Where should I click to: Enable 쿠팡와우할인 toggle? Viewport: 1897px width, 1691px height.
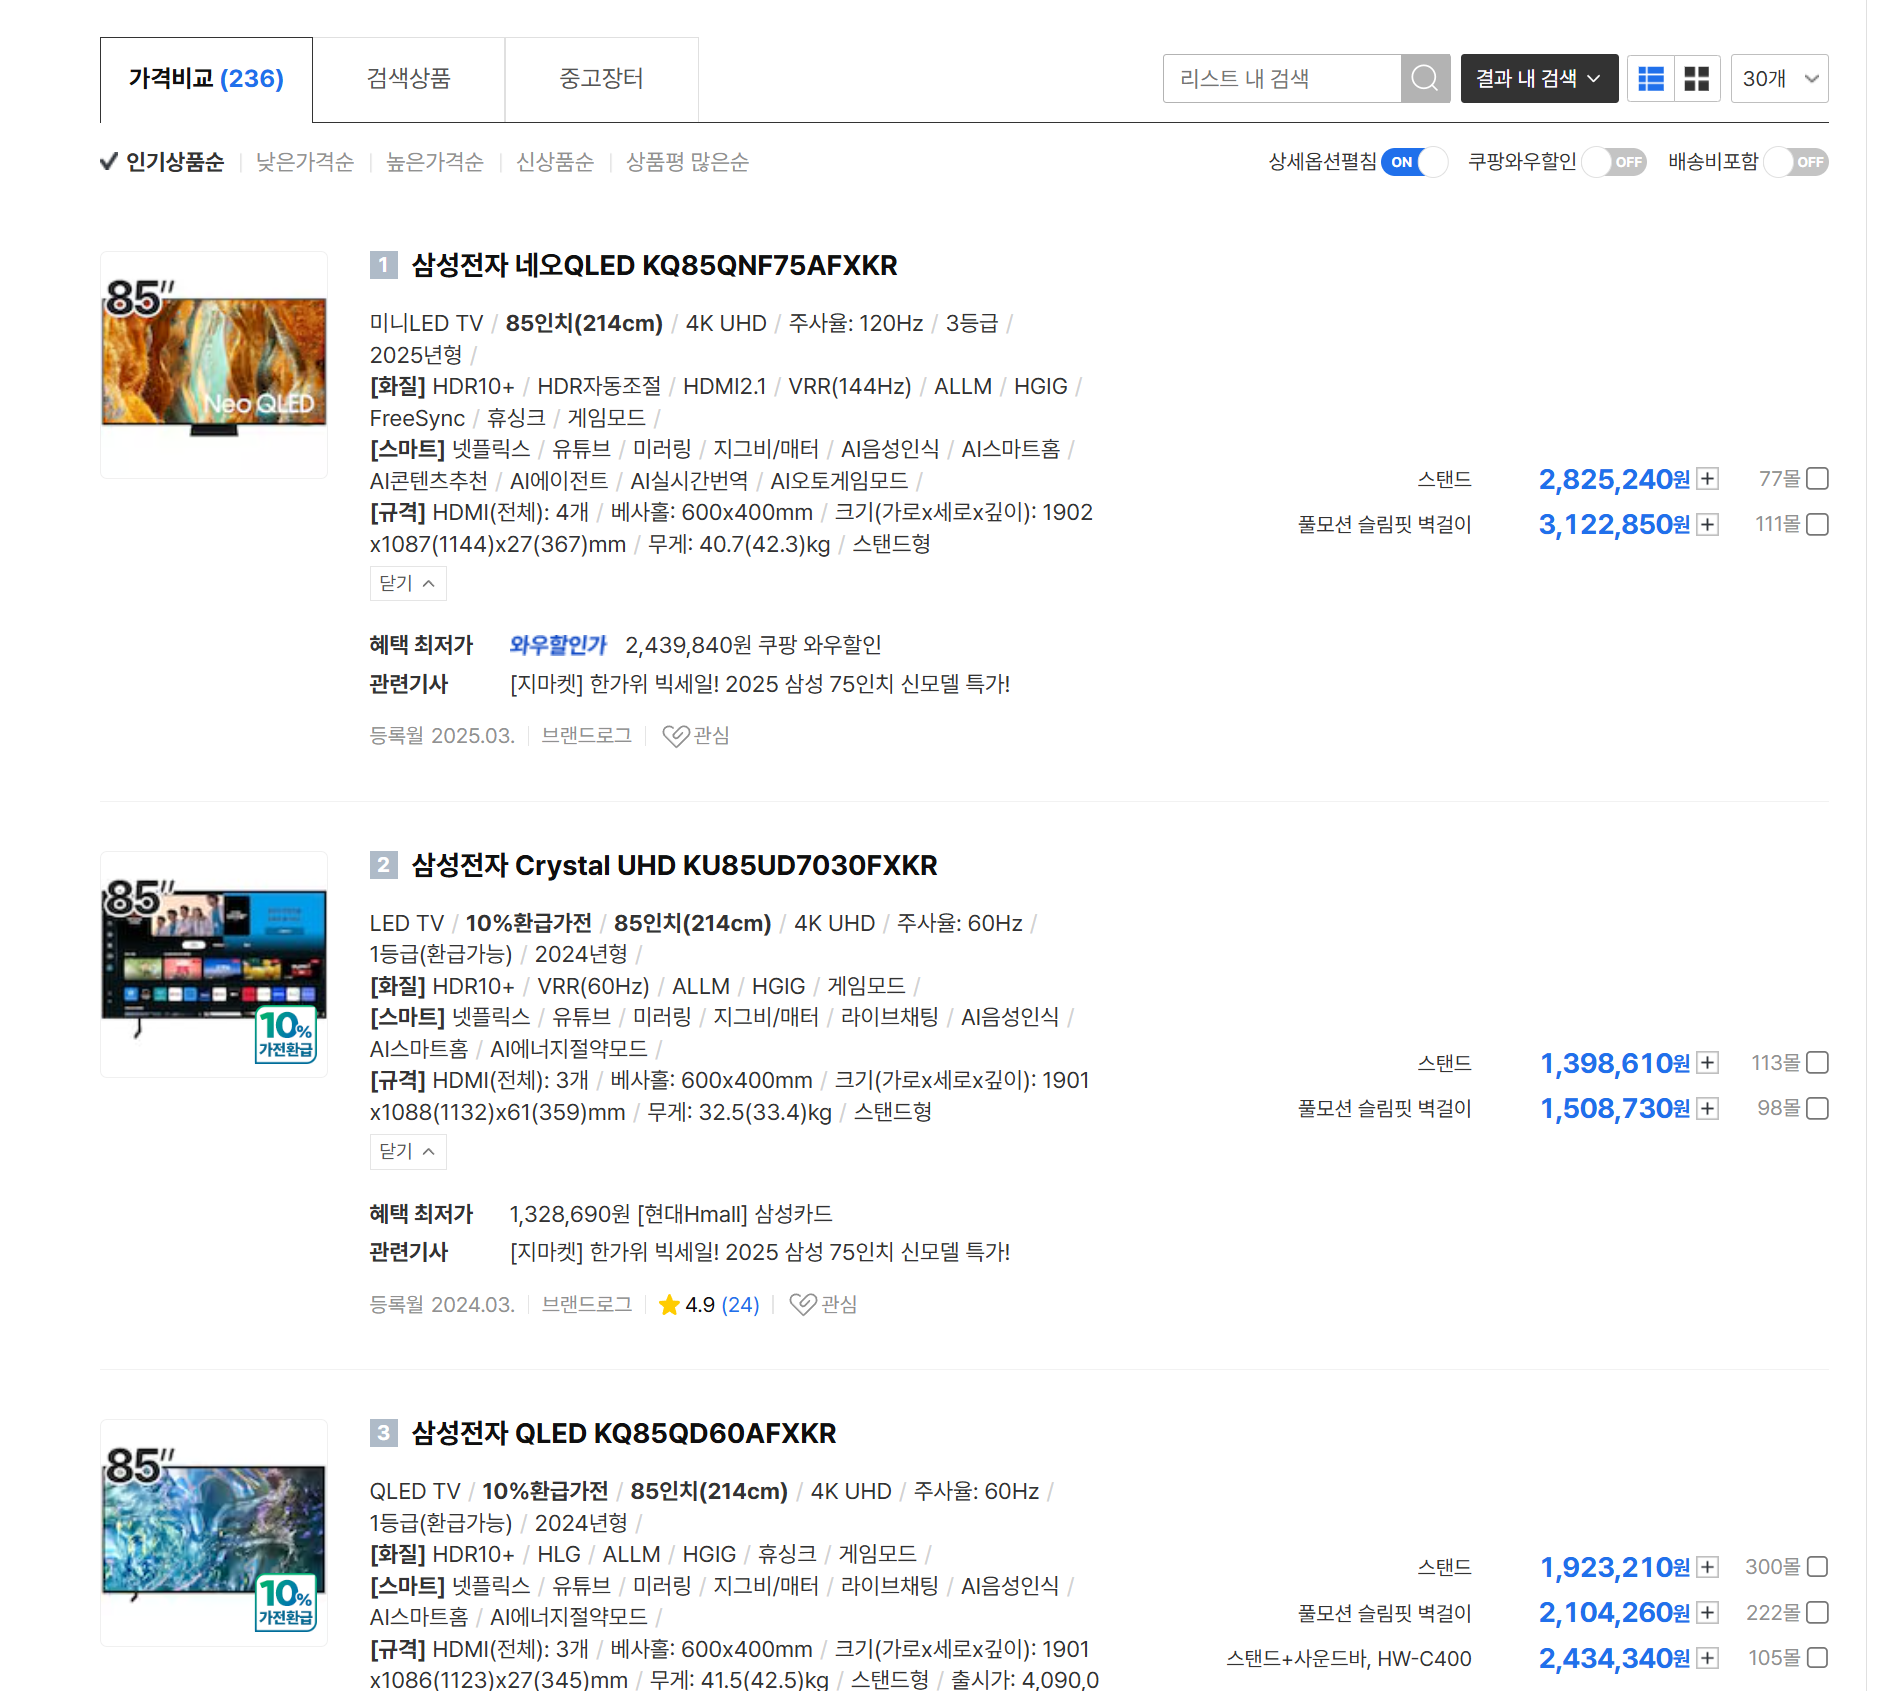click(1614, 162)
